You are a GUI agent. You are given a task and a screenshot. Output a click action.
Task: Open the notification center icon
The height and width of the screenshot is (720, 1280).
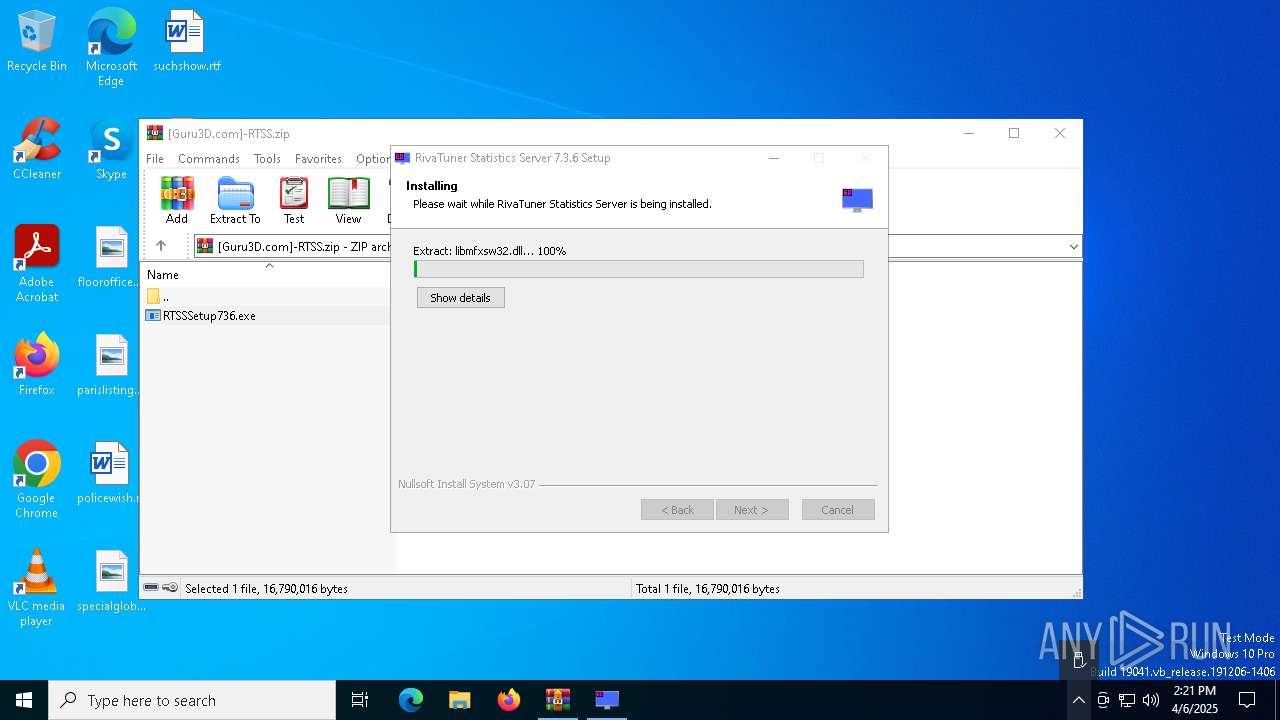(1247, 700)
